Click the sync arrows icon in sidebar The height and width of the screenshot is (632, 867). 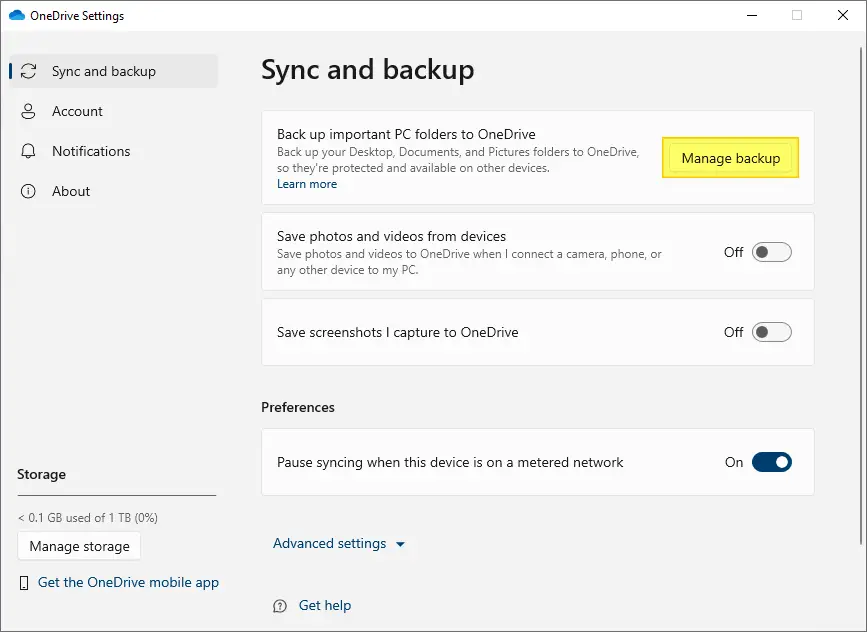pos(28,71)
